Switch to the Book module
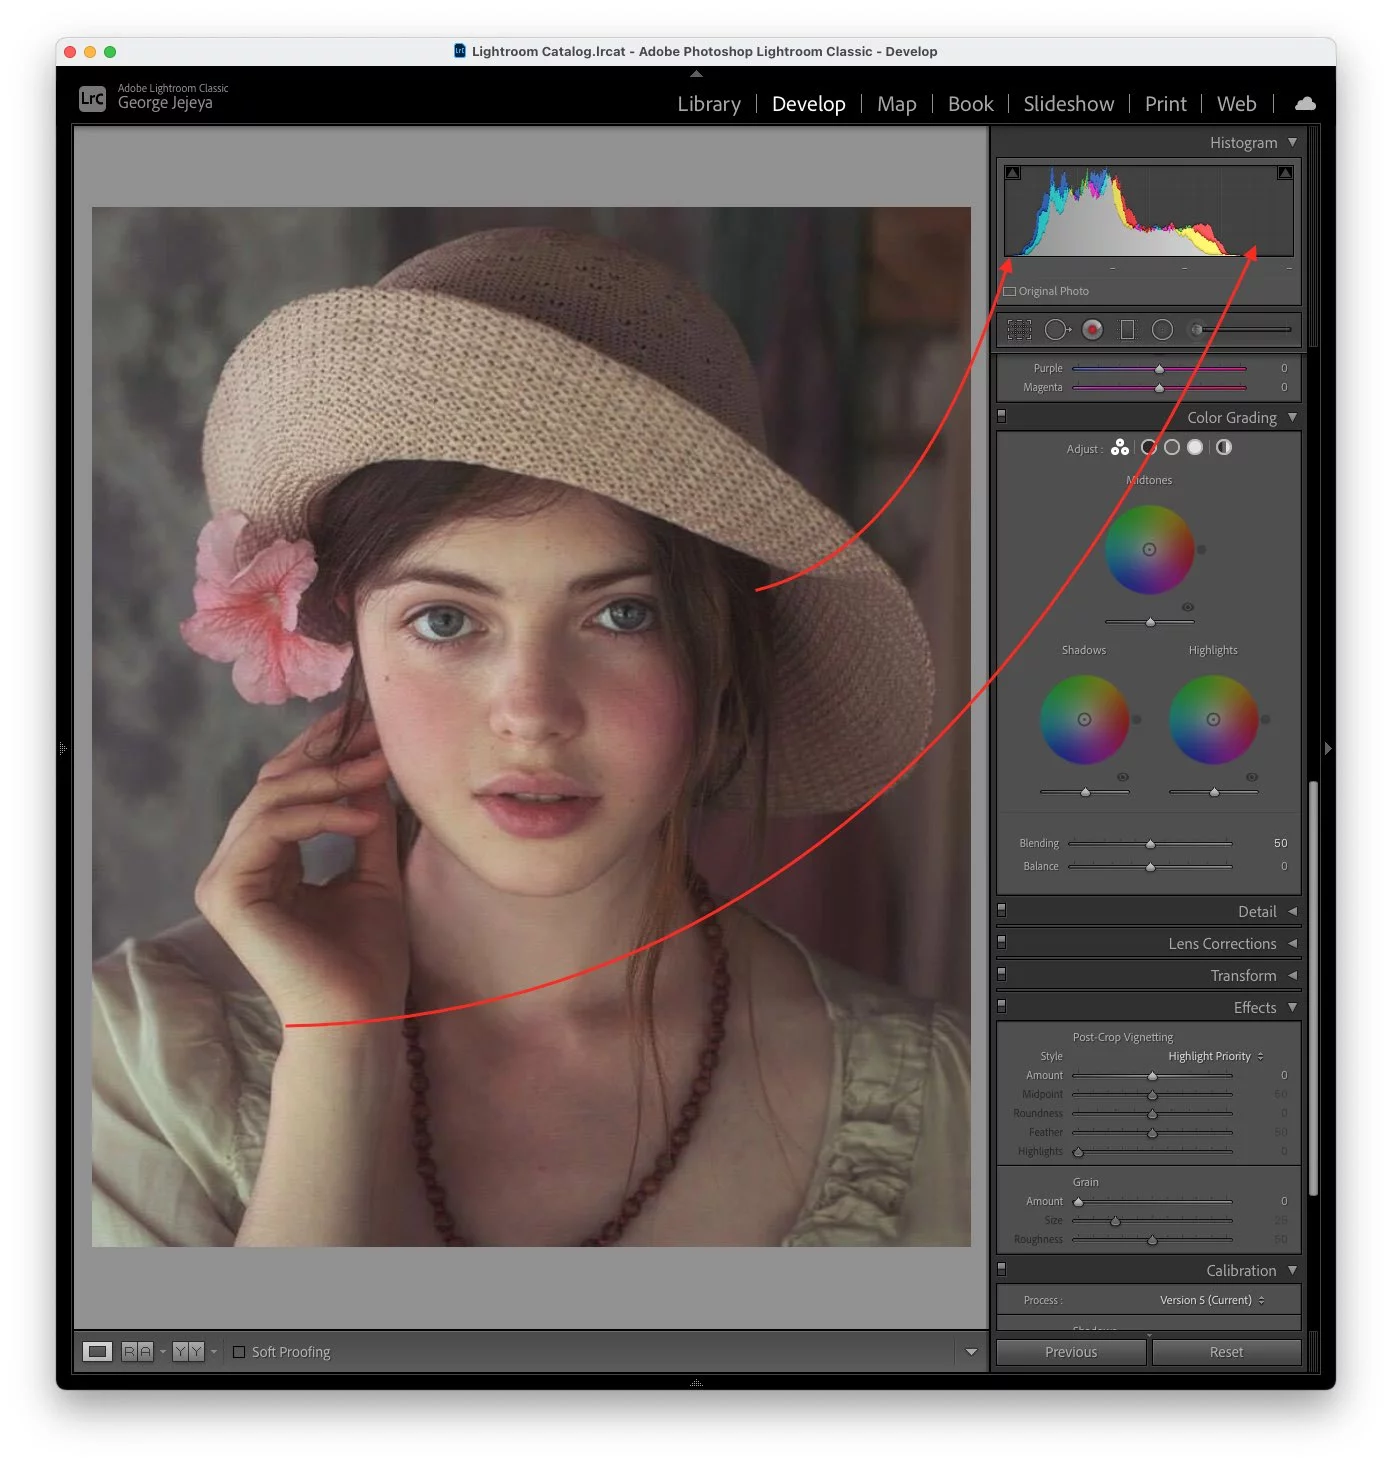 (x=971, y=104)
